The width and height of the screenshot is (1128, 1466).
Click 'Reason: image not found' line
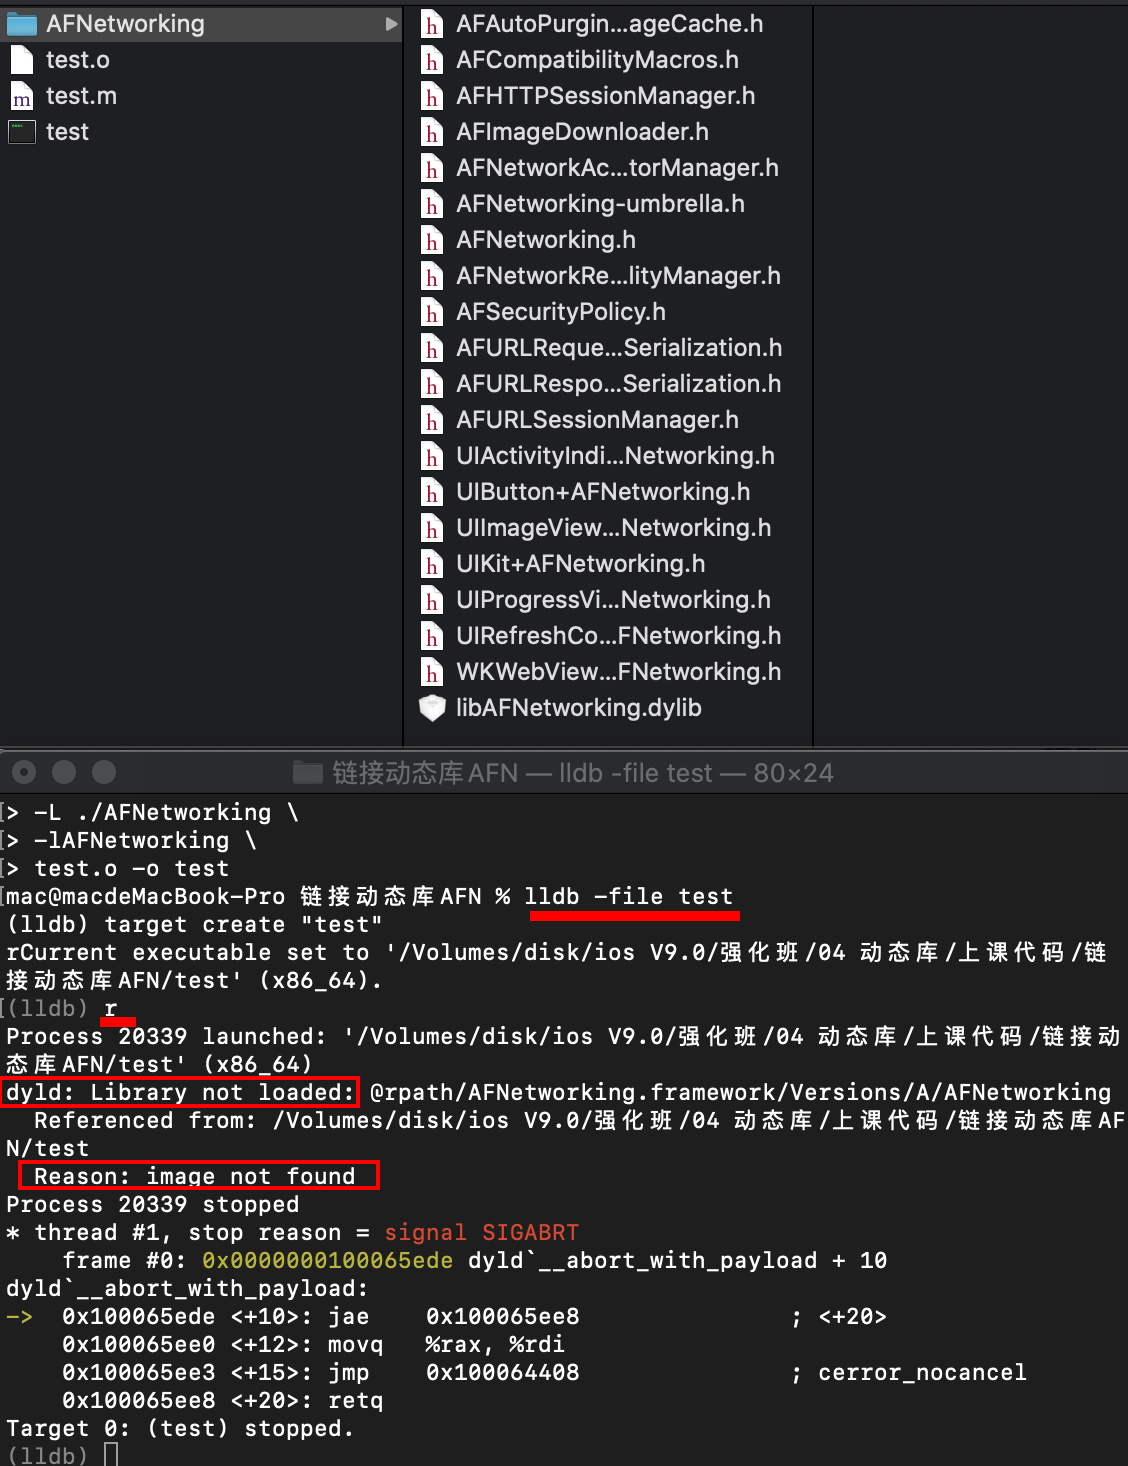(x=194, y=1176)
